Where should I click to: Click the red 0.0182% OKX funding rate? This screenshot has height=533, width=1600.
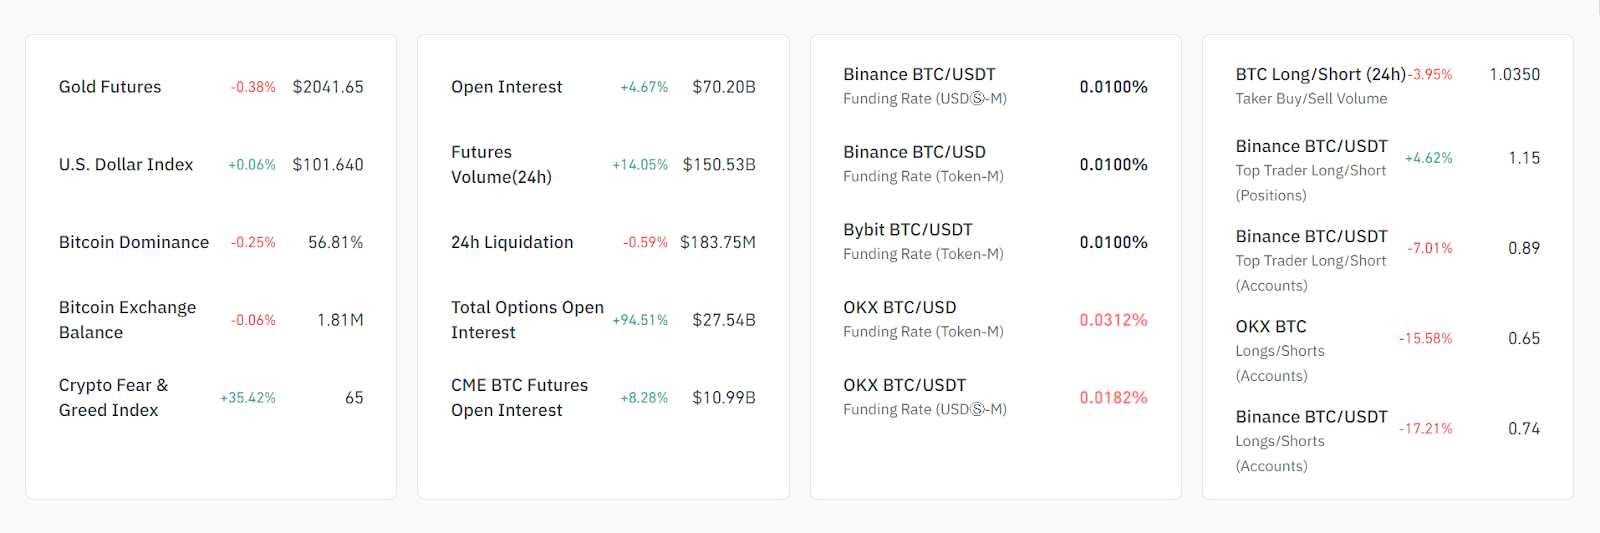1113,398
